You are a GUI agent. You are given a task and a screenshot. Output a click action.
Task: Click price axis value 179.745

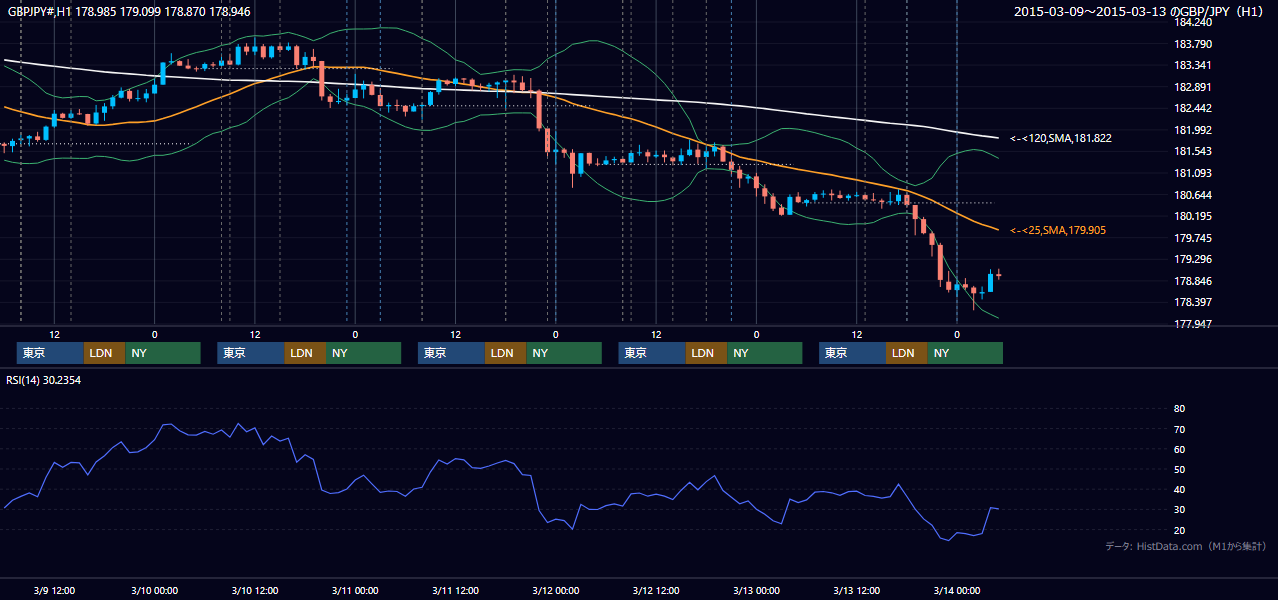tap(1193, 238)
